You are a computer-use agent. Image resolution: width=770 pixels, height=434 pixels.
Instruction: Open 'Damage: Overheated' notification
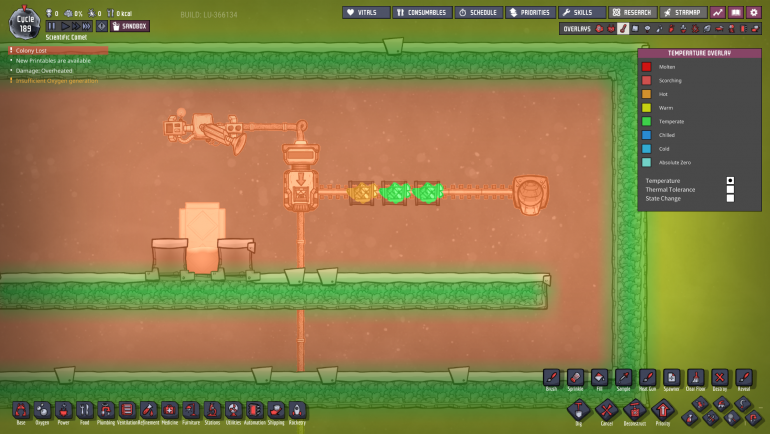click(x=44, y=71)
